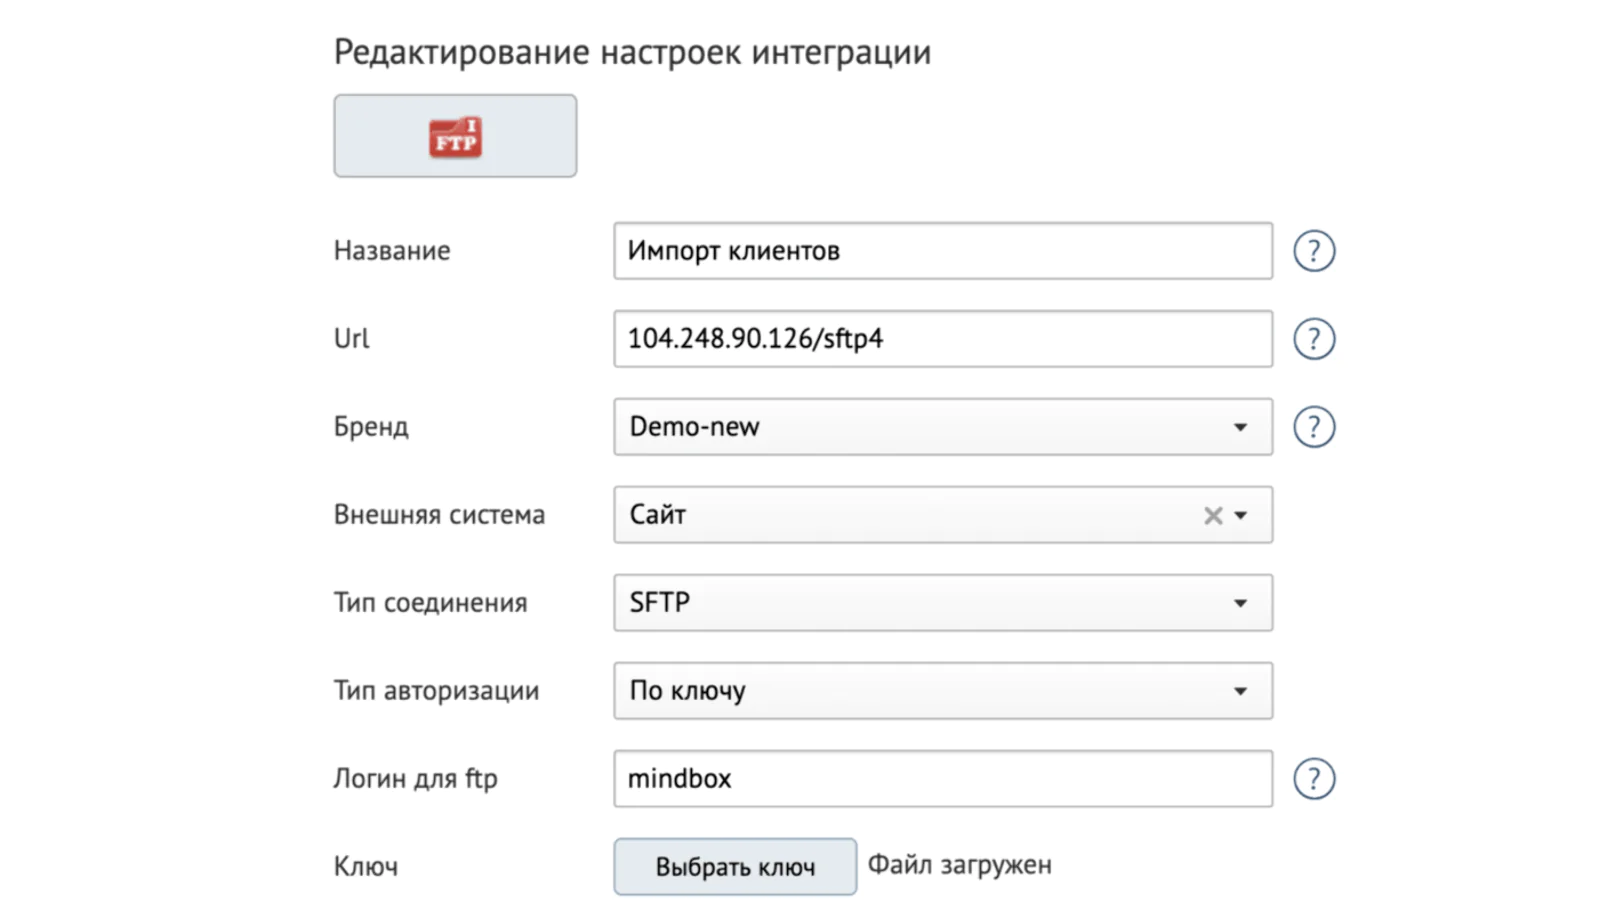Click the Ключ label
The height and width of the screenshot is (918, 1599).
coord(366,867)
